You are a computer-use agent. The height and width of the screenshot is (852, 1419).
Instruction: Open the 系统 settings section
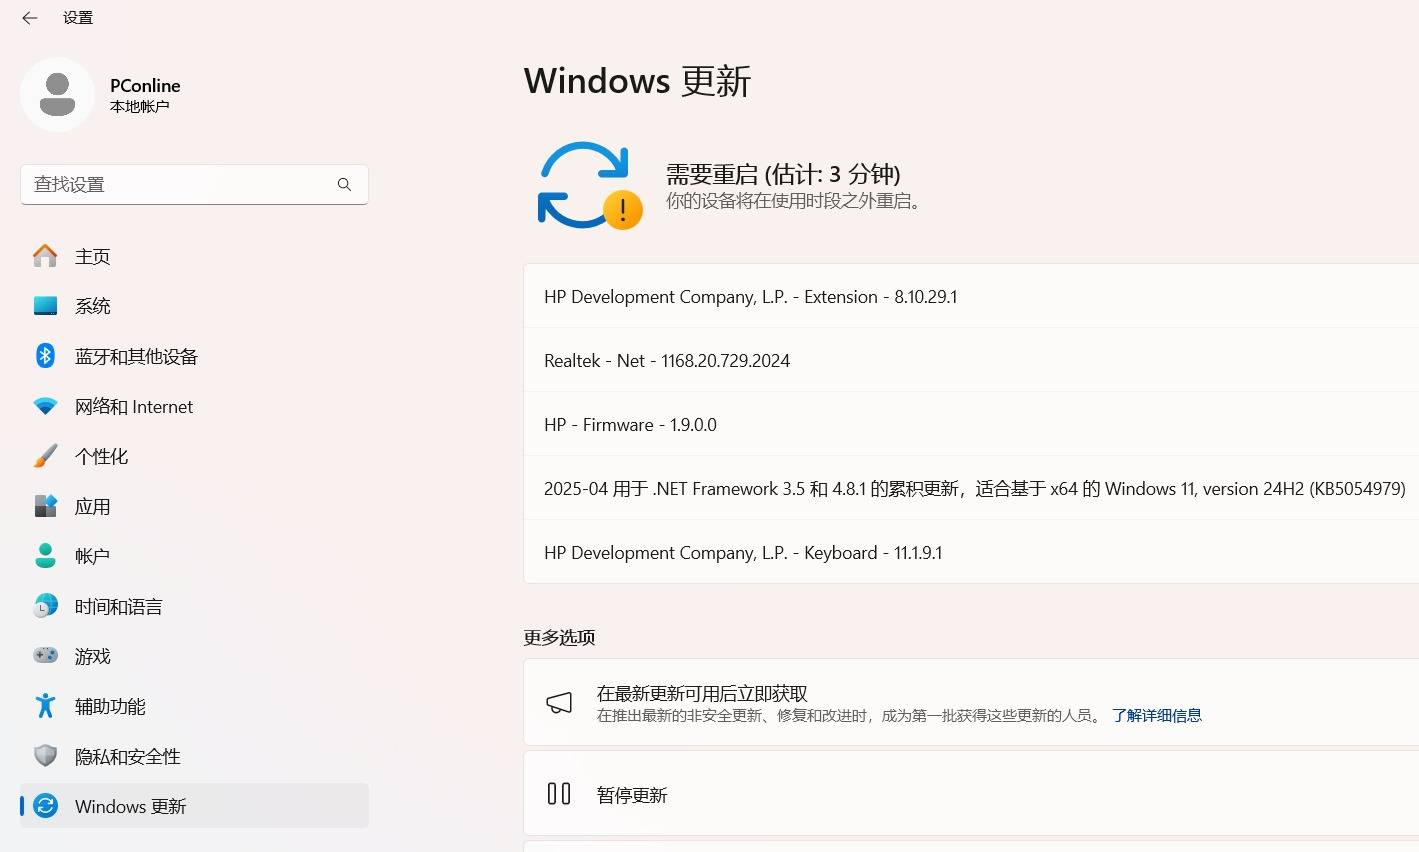(x=92, y=306)
